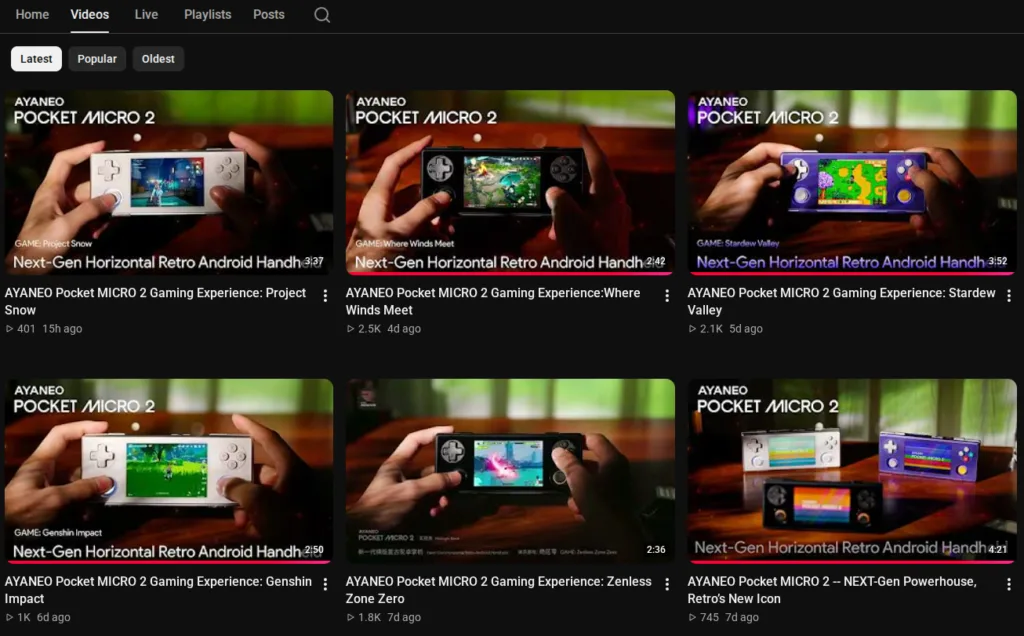Open title link 'Gaming Experience: Stardew Valley'
1024x636 pixels.
click(x=841, y=301)
